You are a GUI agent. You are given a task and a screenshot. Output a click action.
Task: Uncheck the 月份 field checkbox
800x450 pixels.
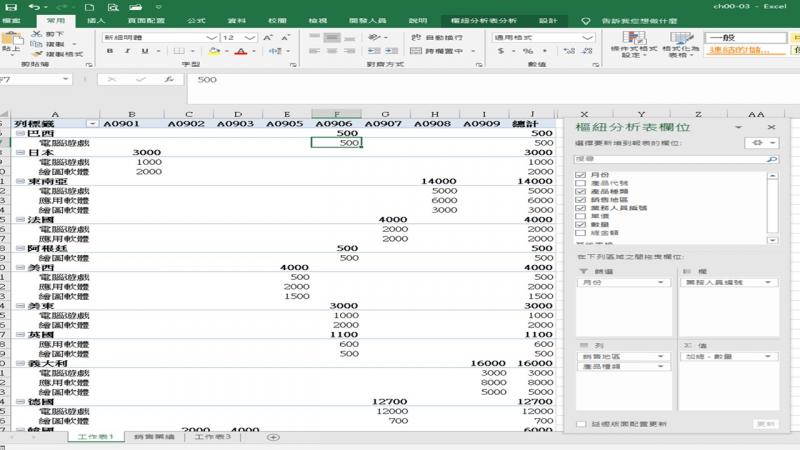pos(580,174)
